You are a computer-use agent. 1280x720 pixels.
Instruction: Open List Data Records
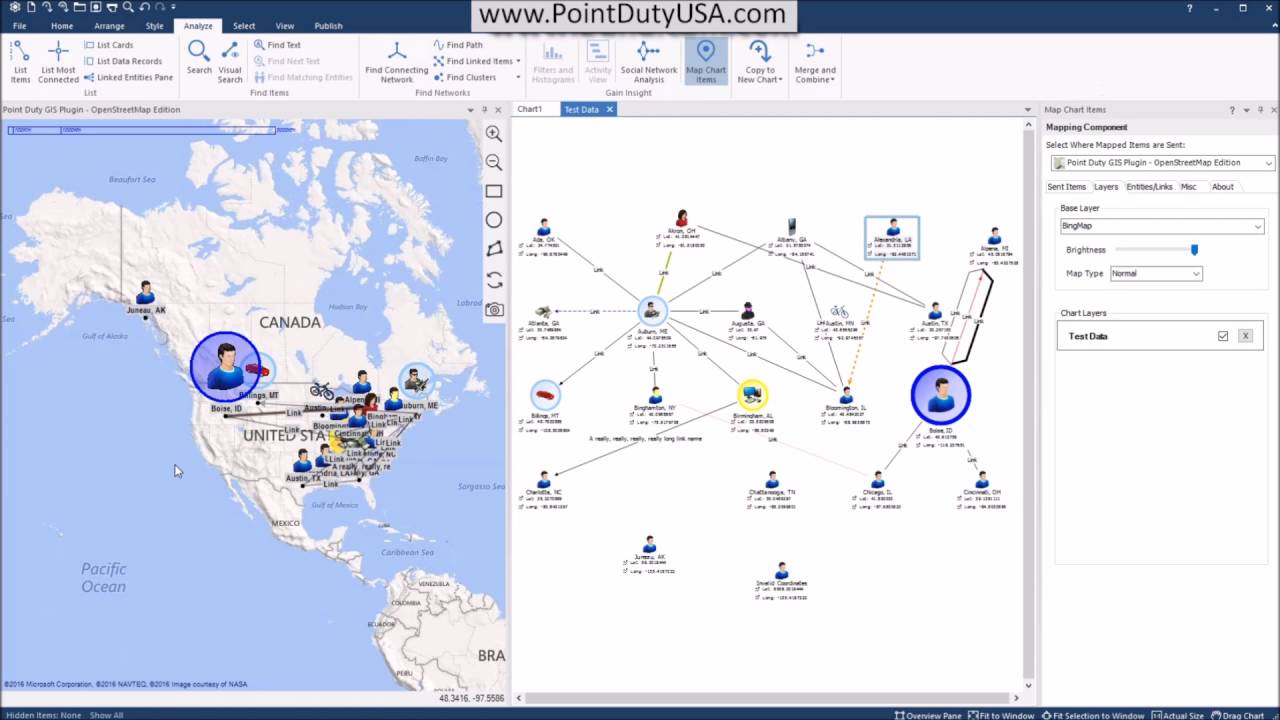pyautogui.click(x=122, y=61)
